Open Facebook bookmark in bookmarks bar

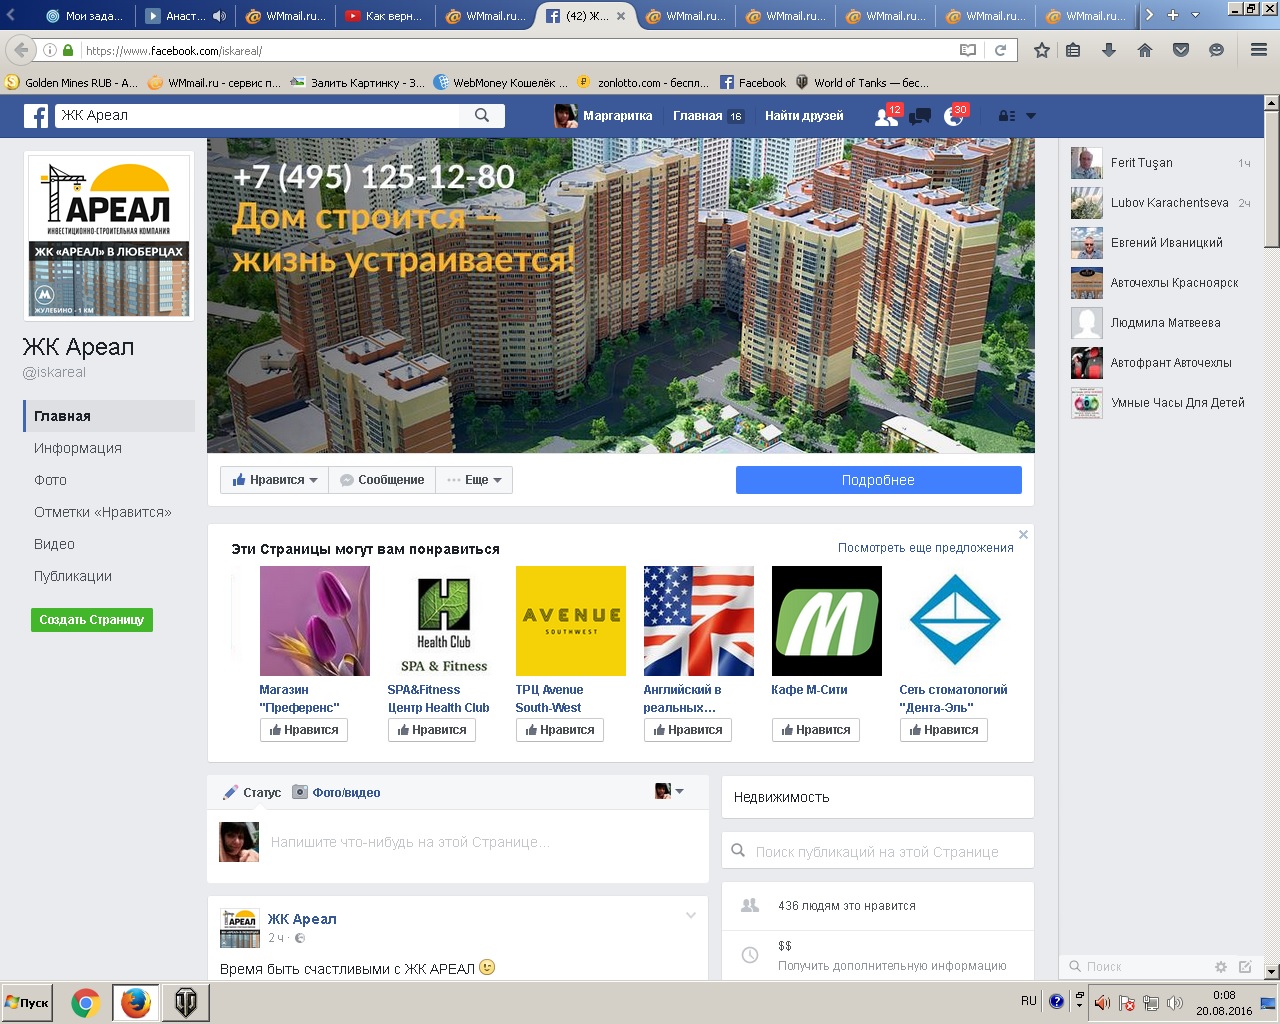753,83
